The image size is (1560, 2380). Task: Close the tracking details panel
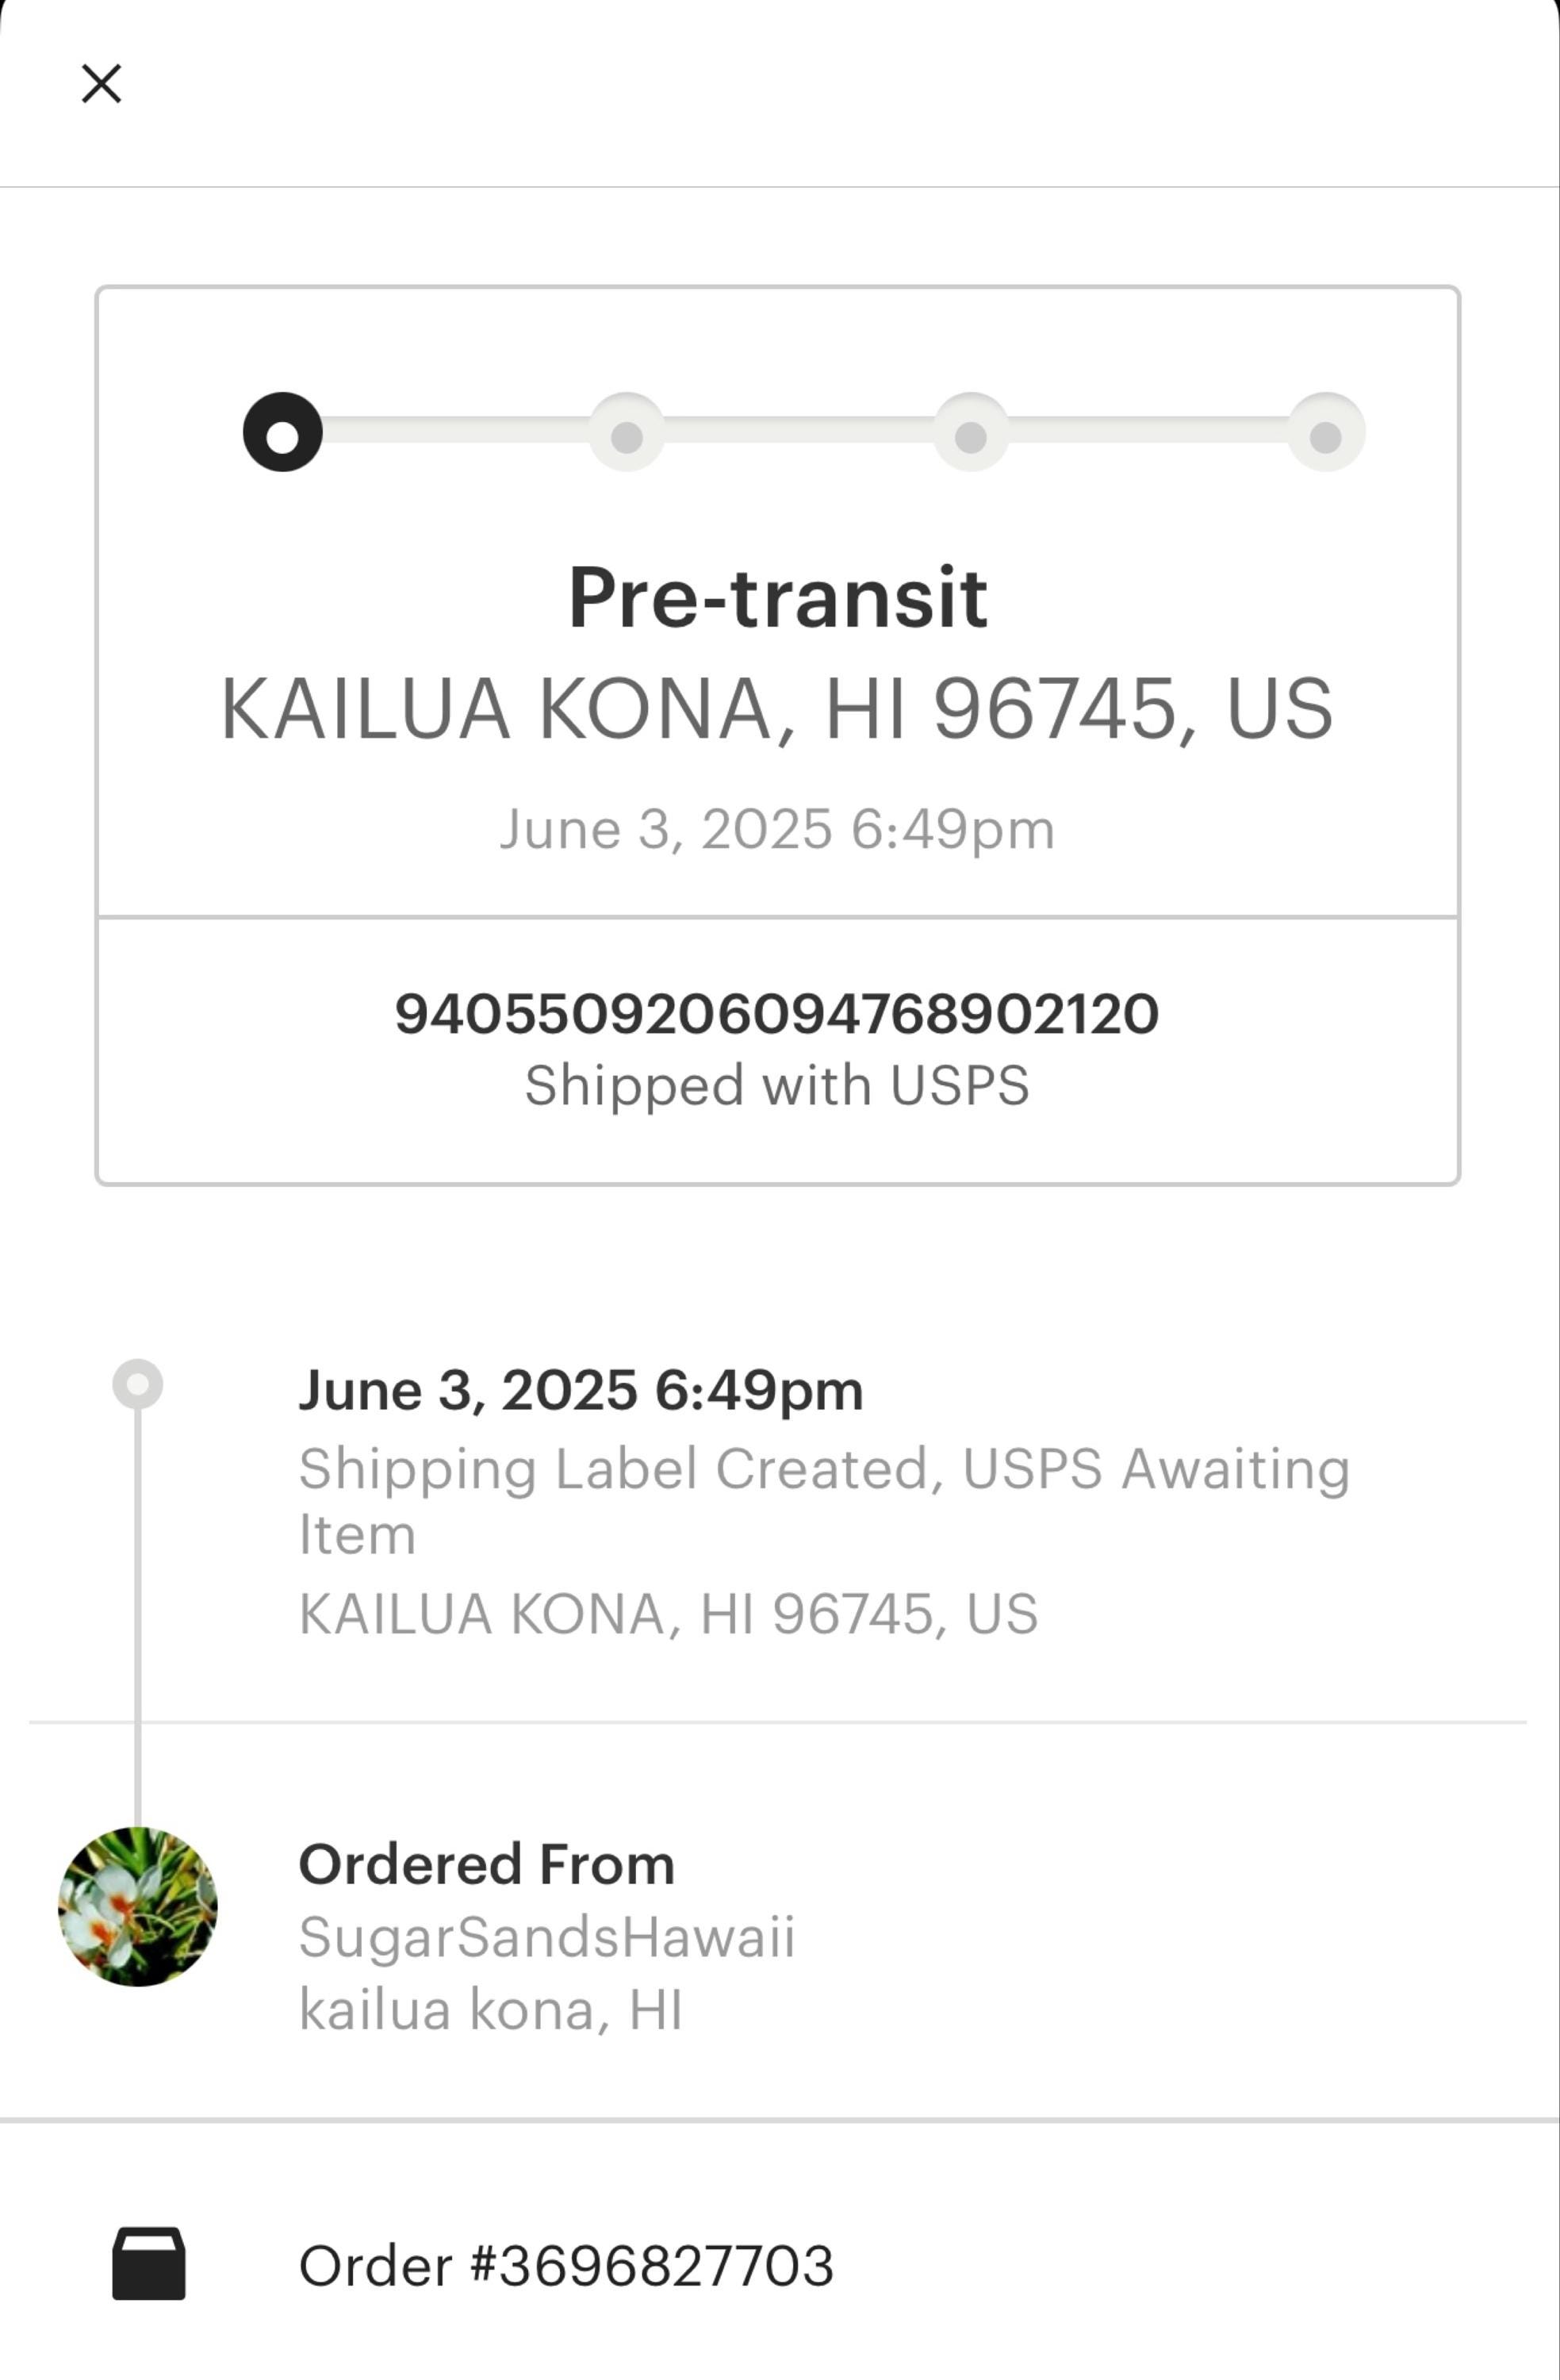tap(101, 84)
